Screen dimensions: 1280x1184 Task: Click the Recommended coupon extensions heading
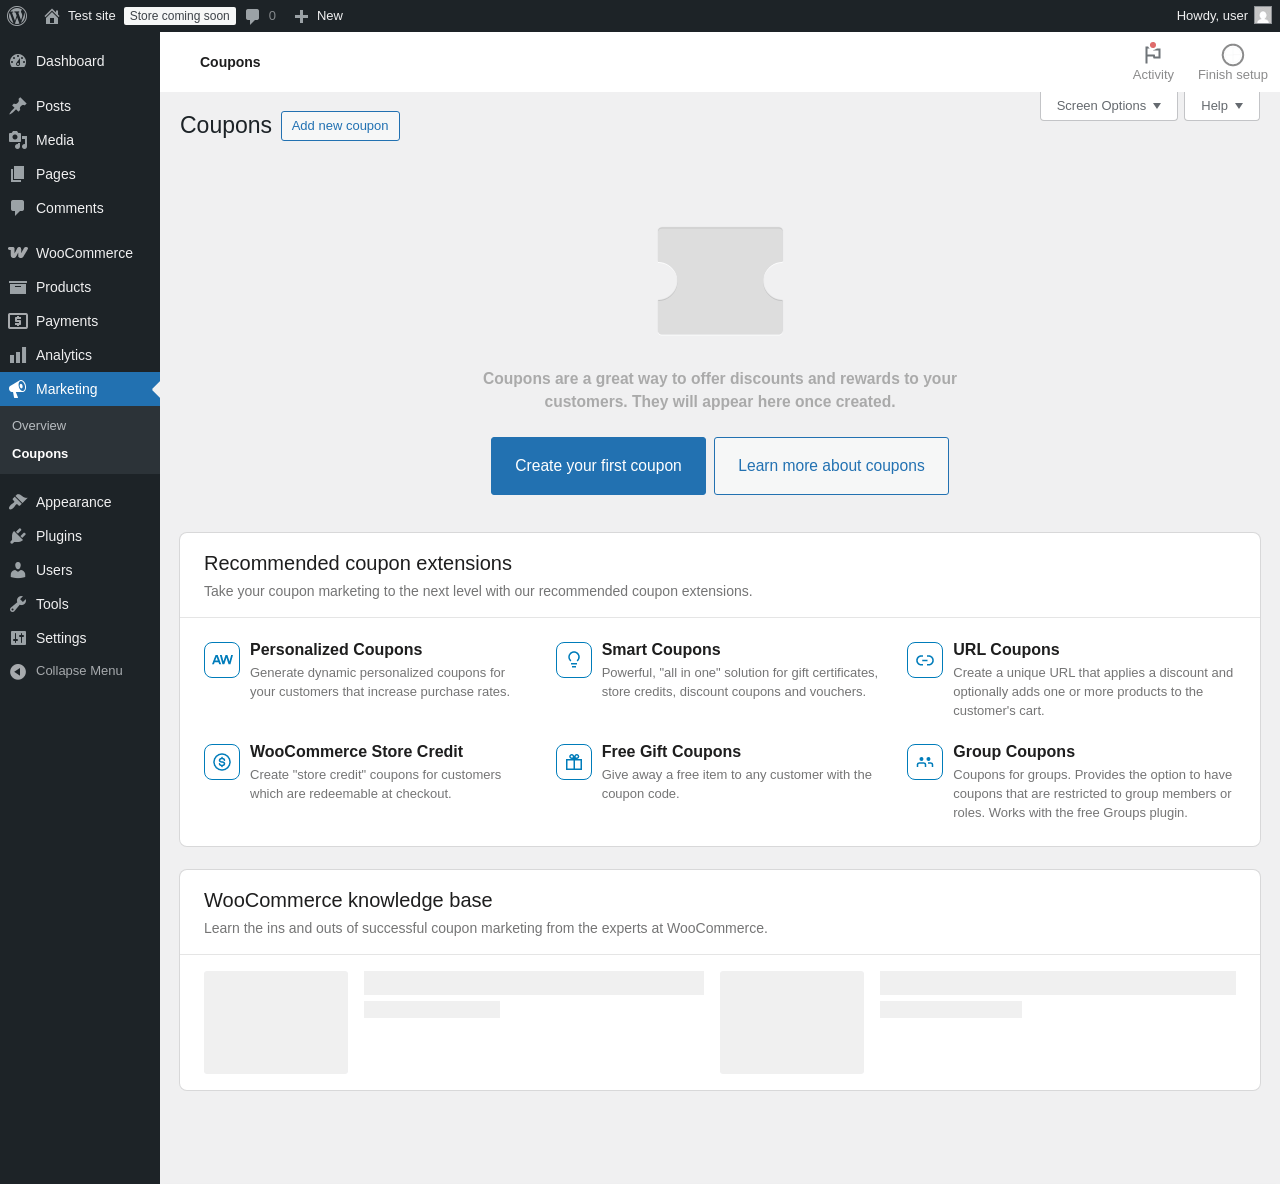tap(358, 563)
